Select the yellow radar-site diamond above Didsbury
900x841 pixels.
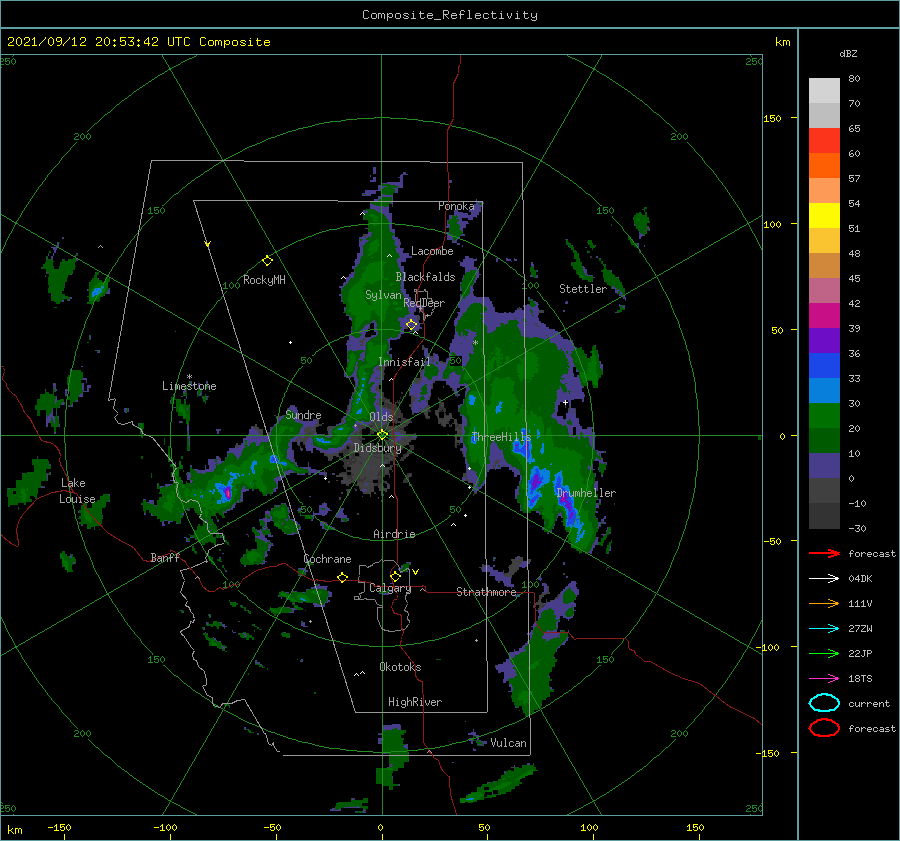point(382,435)
